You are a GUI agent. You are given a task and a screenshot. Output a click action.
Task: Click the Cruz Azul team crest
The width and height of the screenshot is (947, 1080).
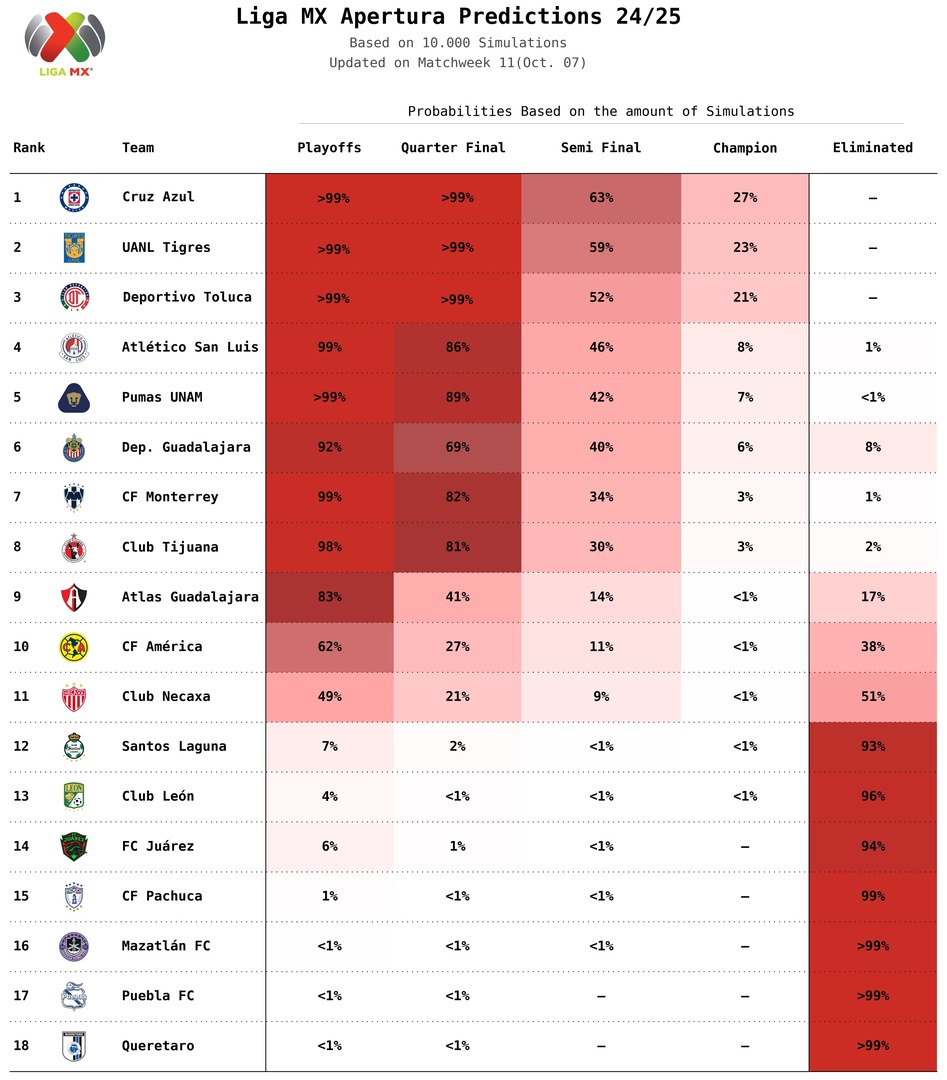74,197
